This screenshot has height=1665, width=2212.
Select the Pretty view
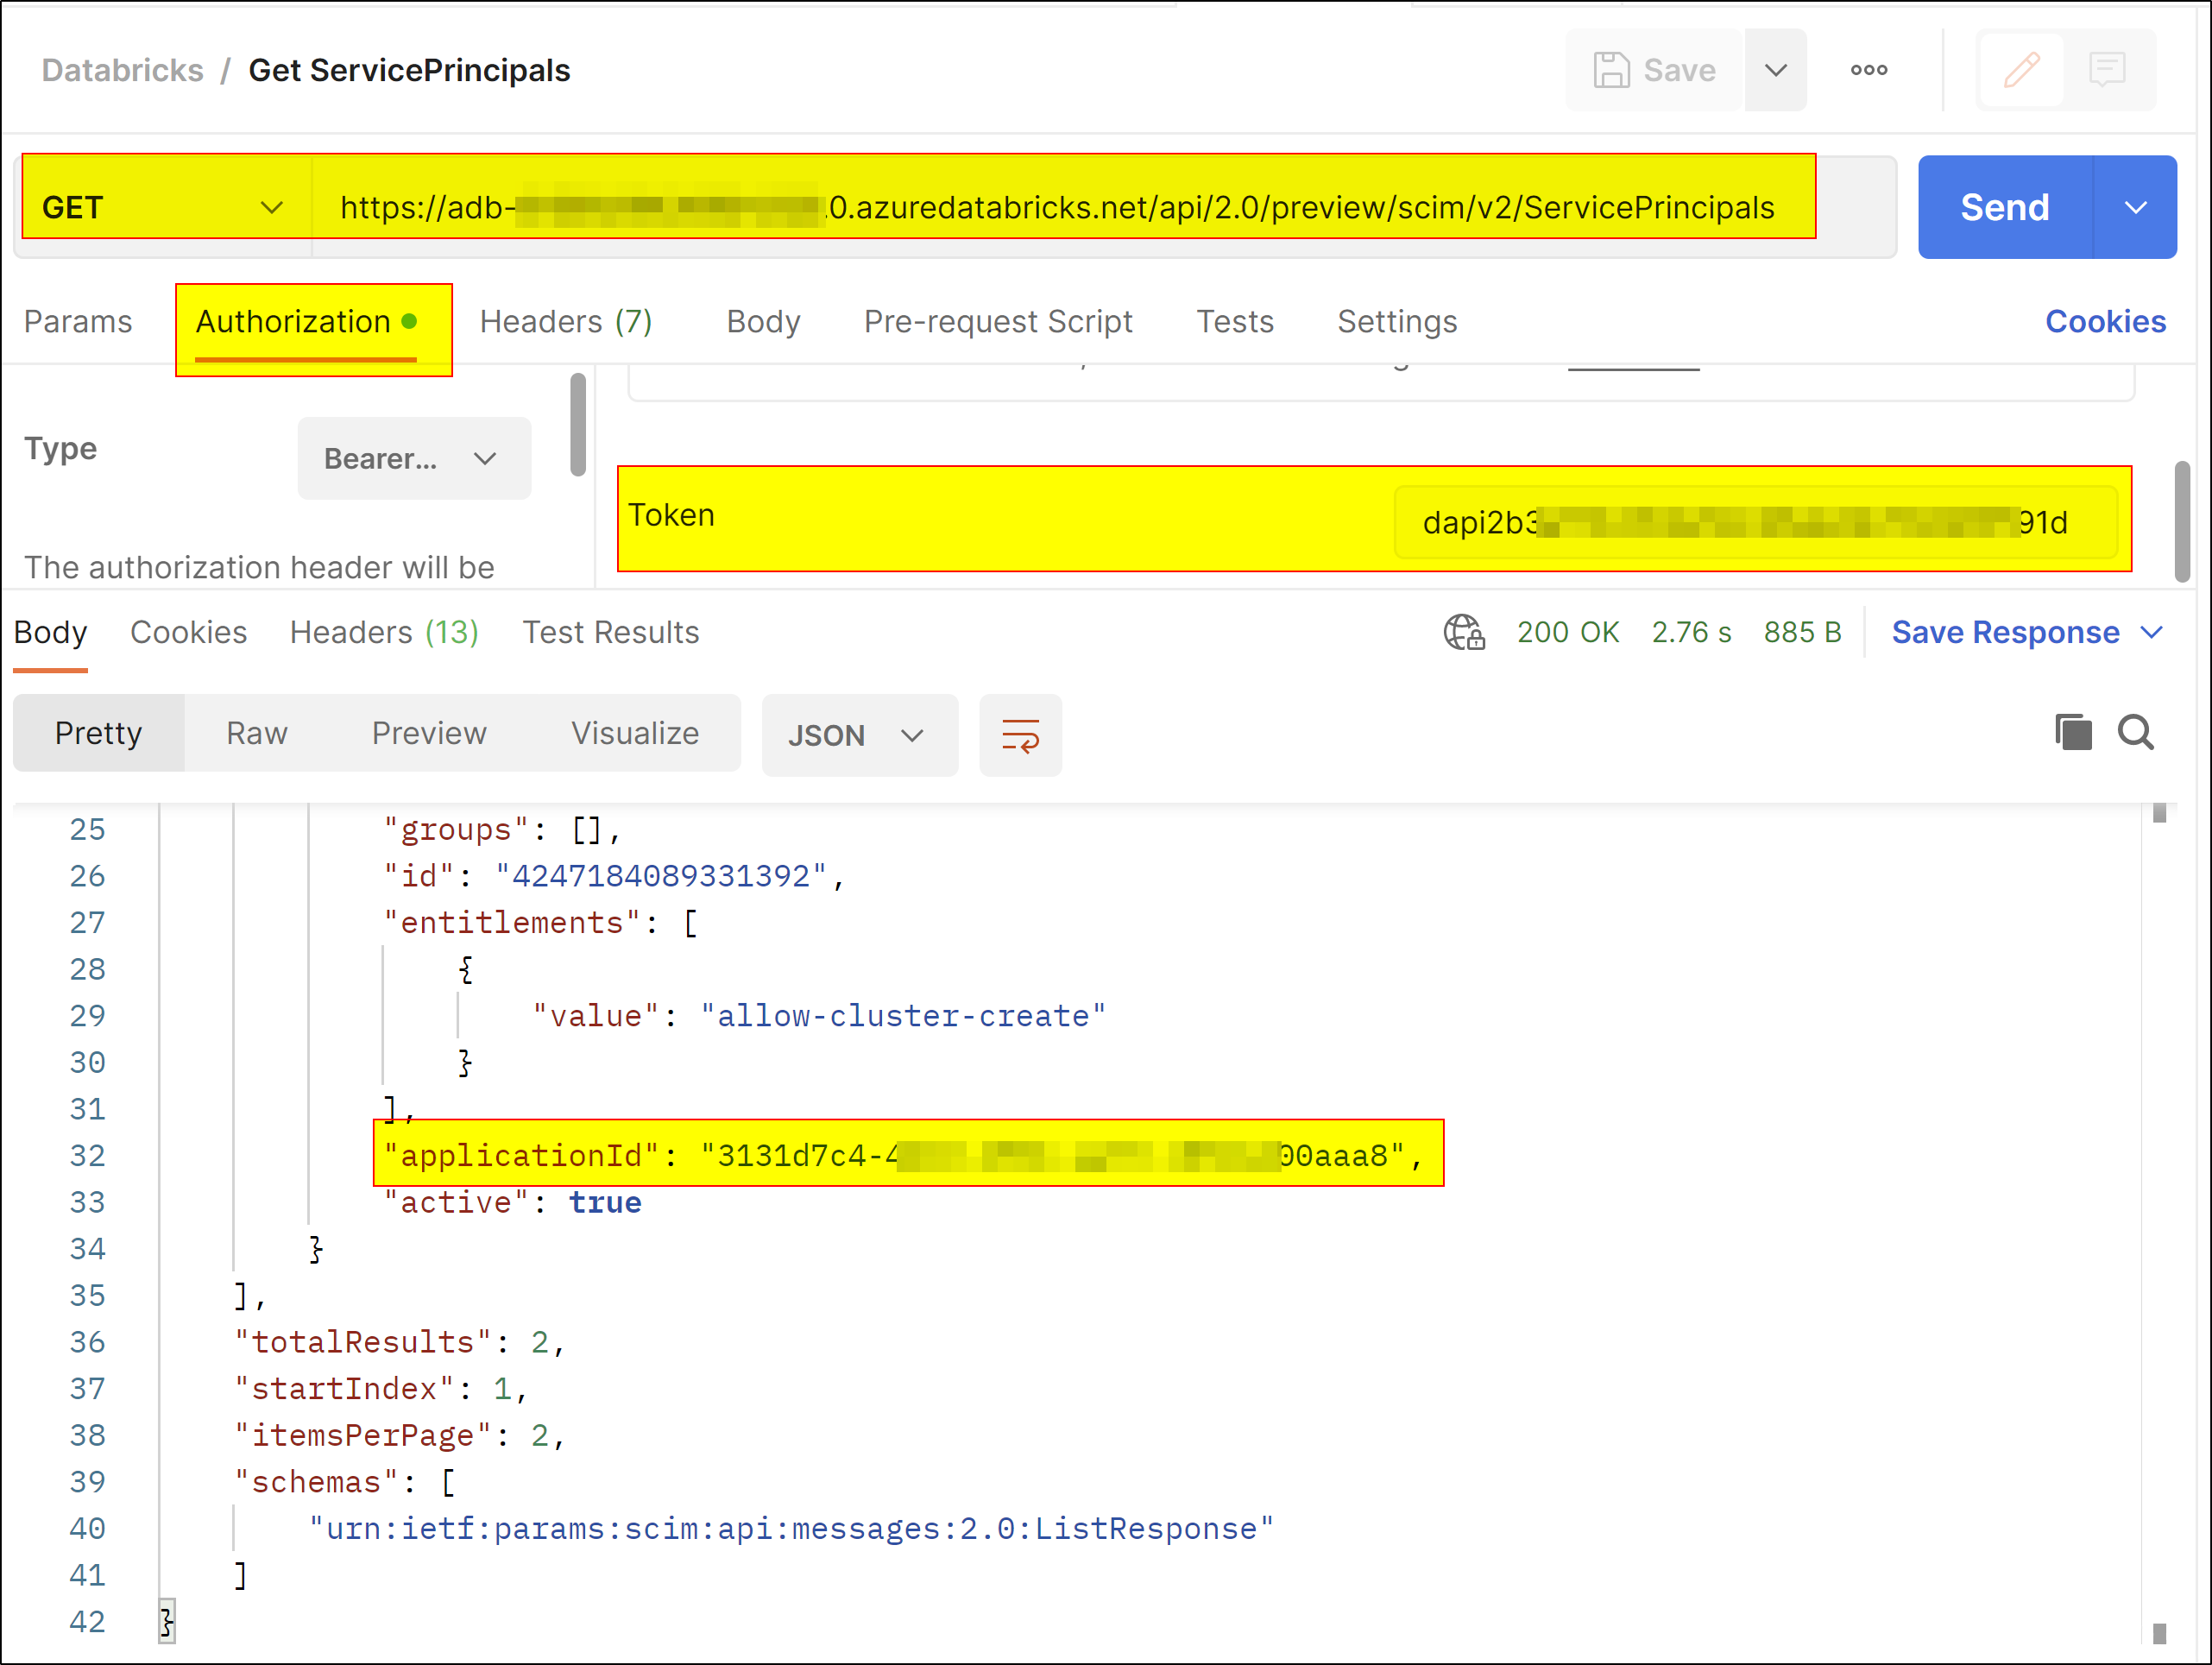pos(98,734)
